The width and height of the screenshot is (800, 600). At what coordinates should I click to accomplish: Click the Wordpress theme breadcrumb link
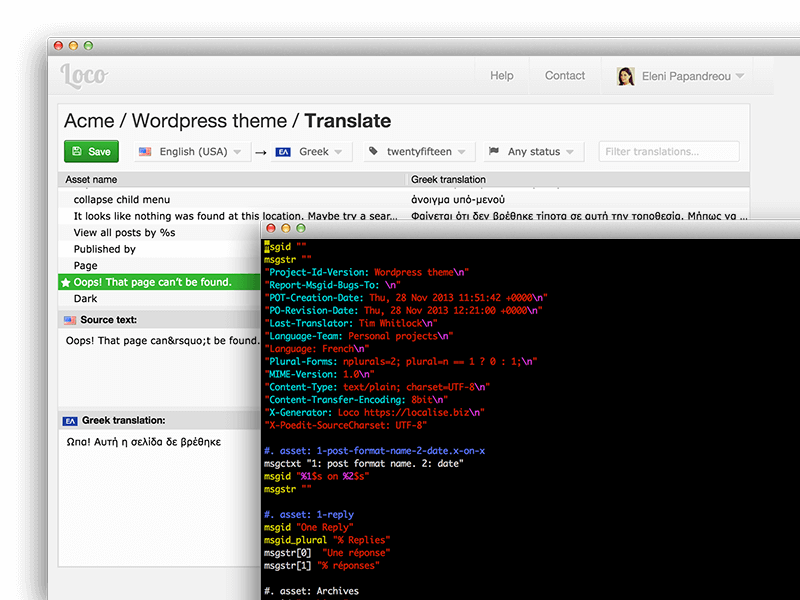click(209, 121)
